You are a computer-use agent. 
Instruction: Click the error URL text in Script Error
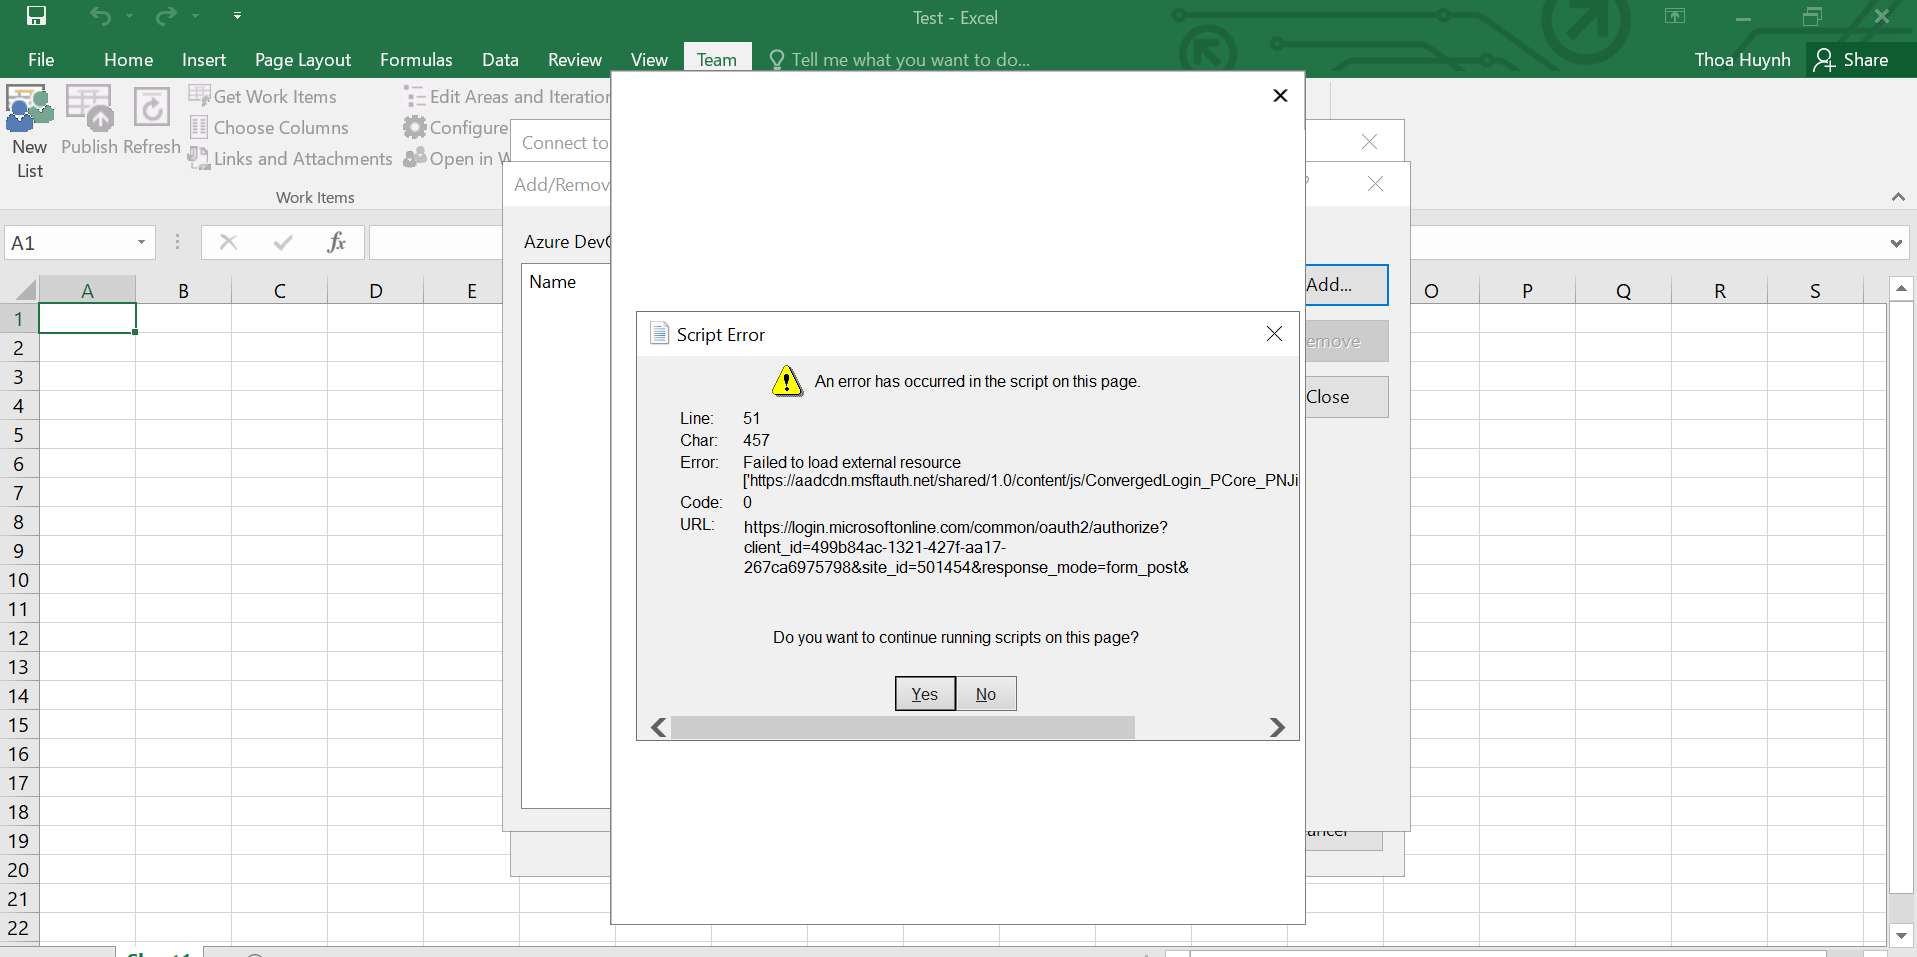tap(966, 547)
